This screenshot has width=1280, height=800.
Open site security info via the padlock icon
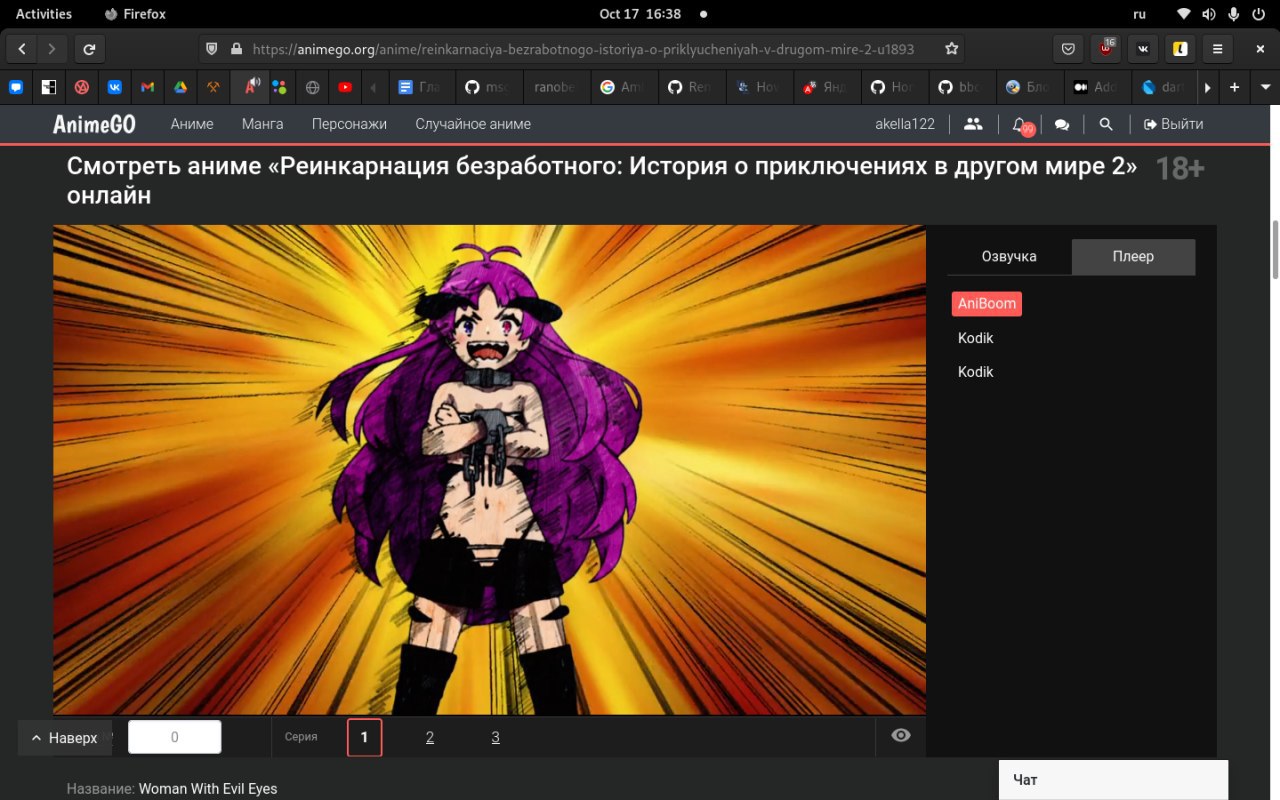(x=236, y=48)
